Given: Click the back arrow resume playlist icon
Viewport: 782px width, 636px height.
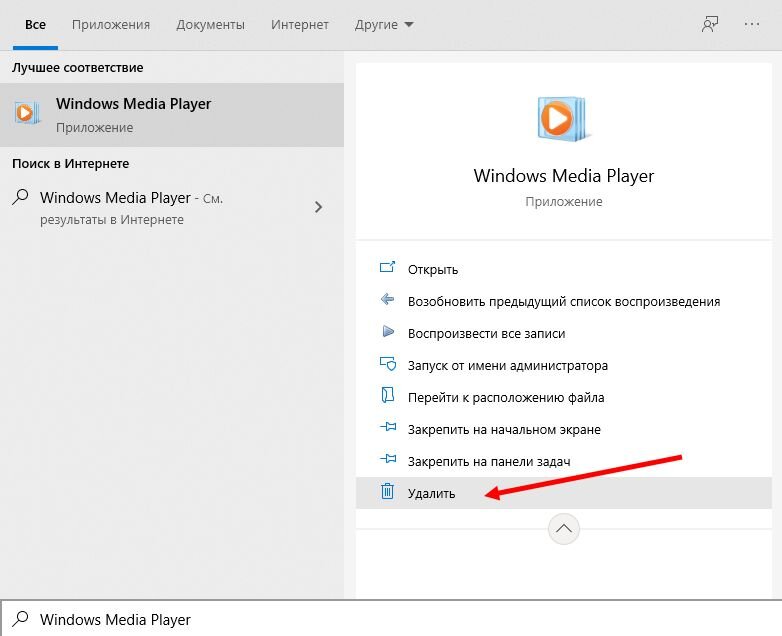Looking at the screenshot, I should [388, 299].
